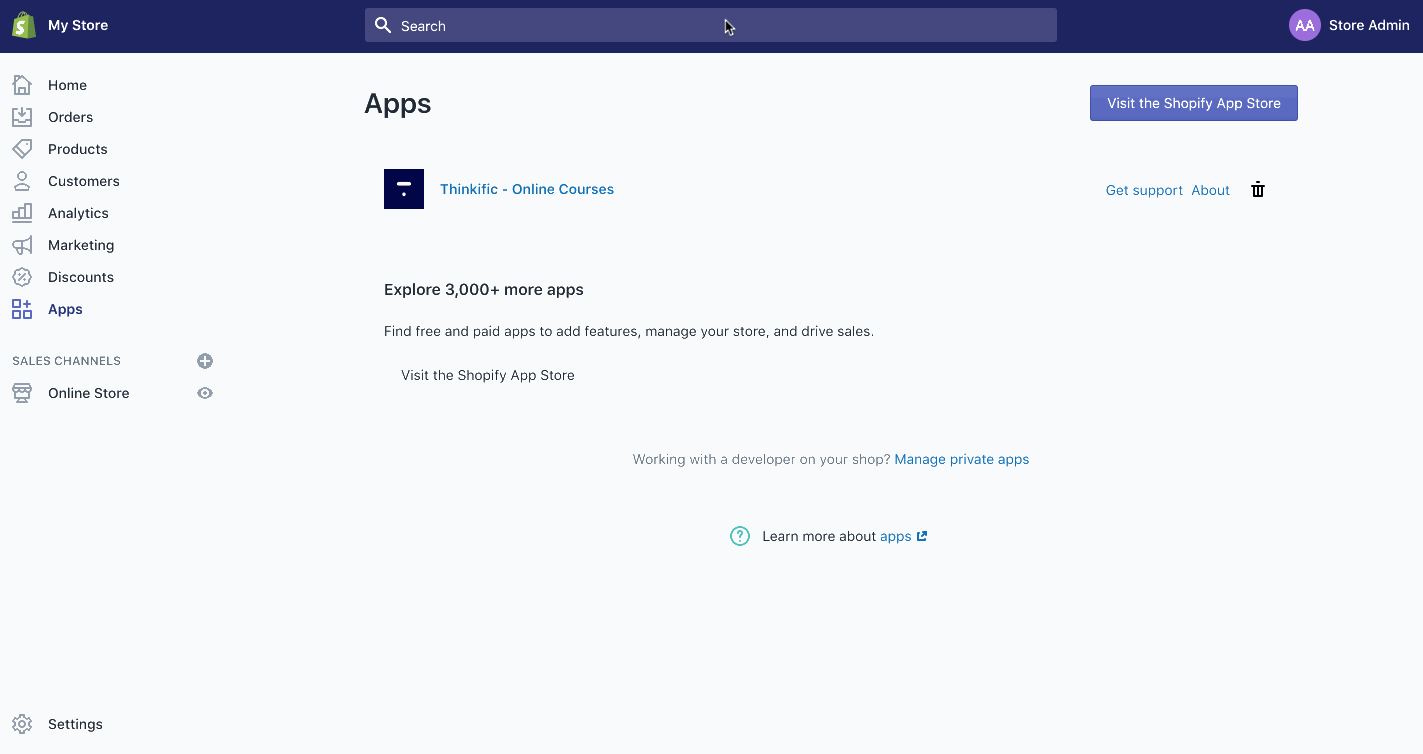Open Online Store sales channel
The height and width of the screenshot is (754, 1423).
point(88,393)
